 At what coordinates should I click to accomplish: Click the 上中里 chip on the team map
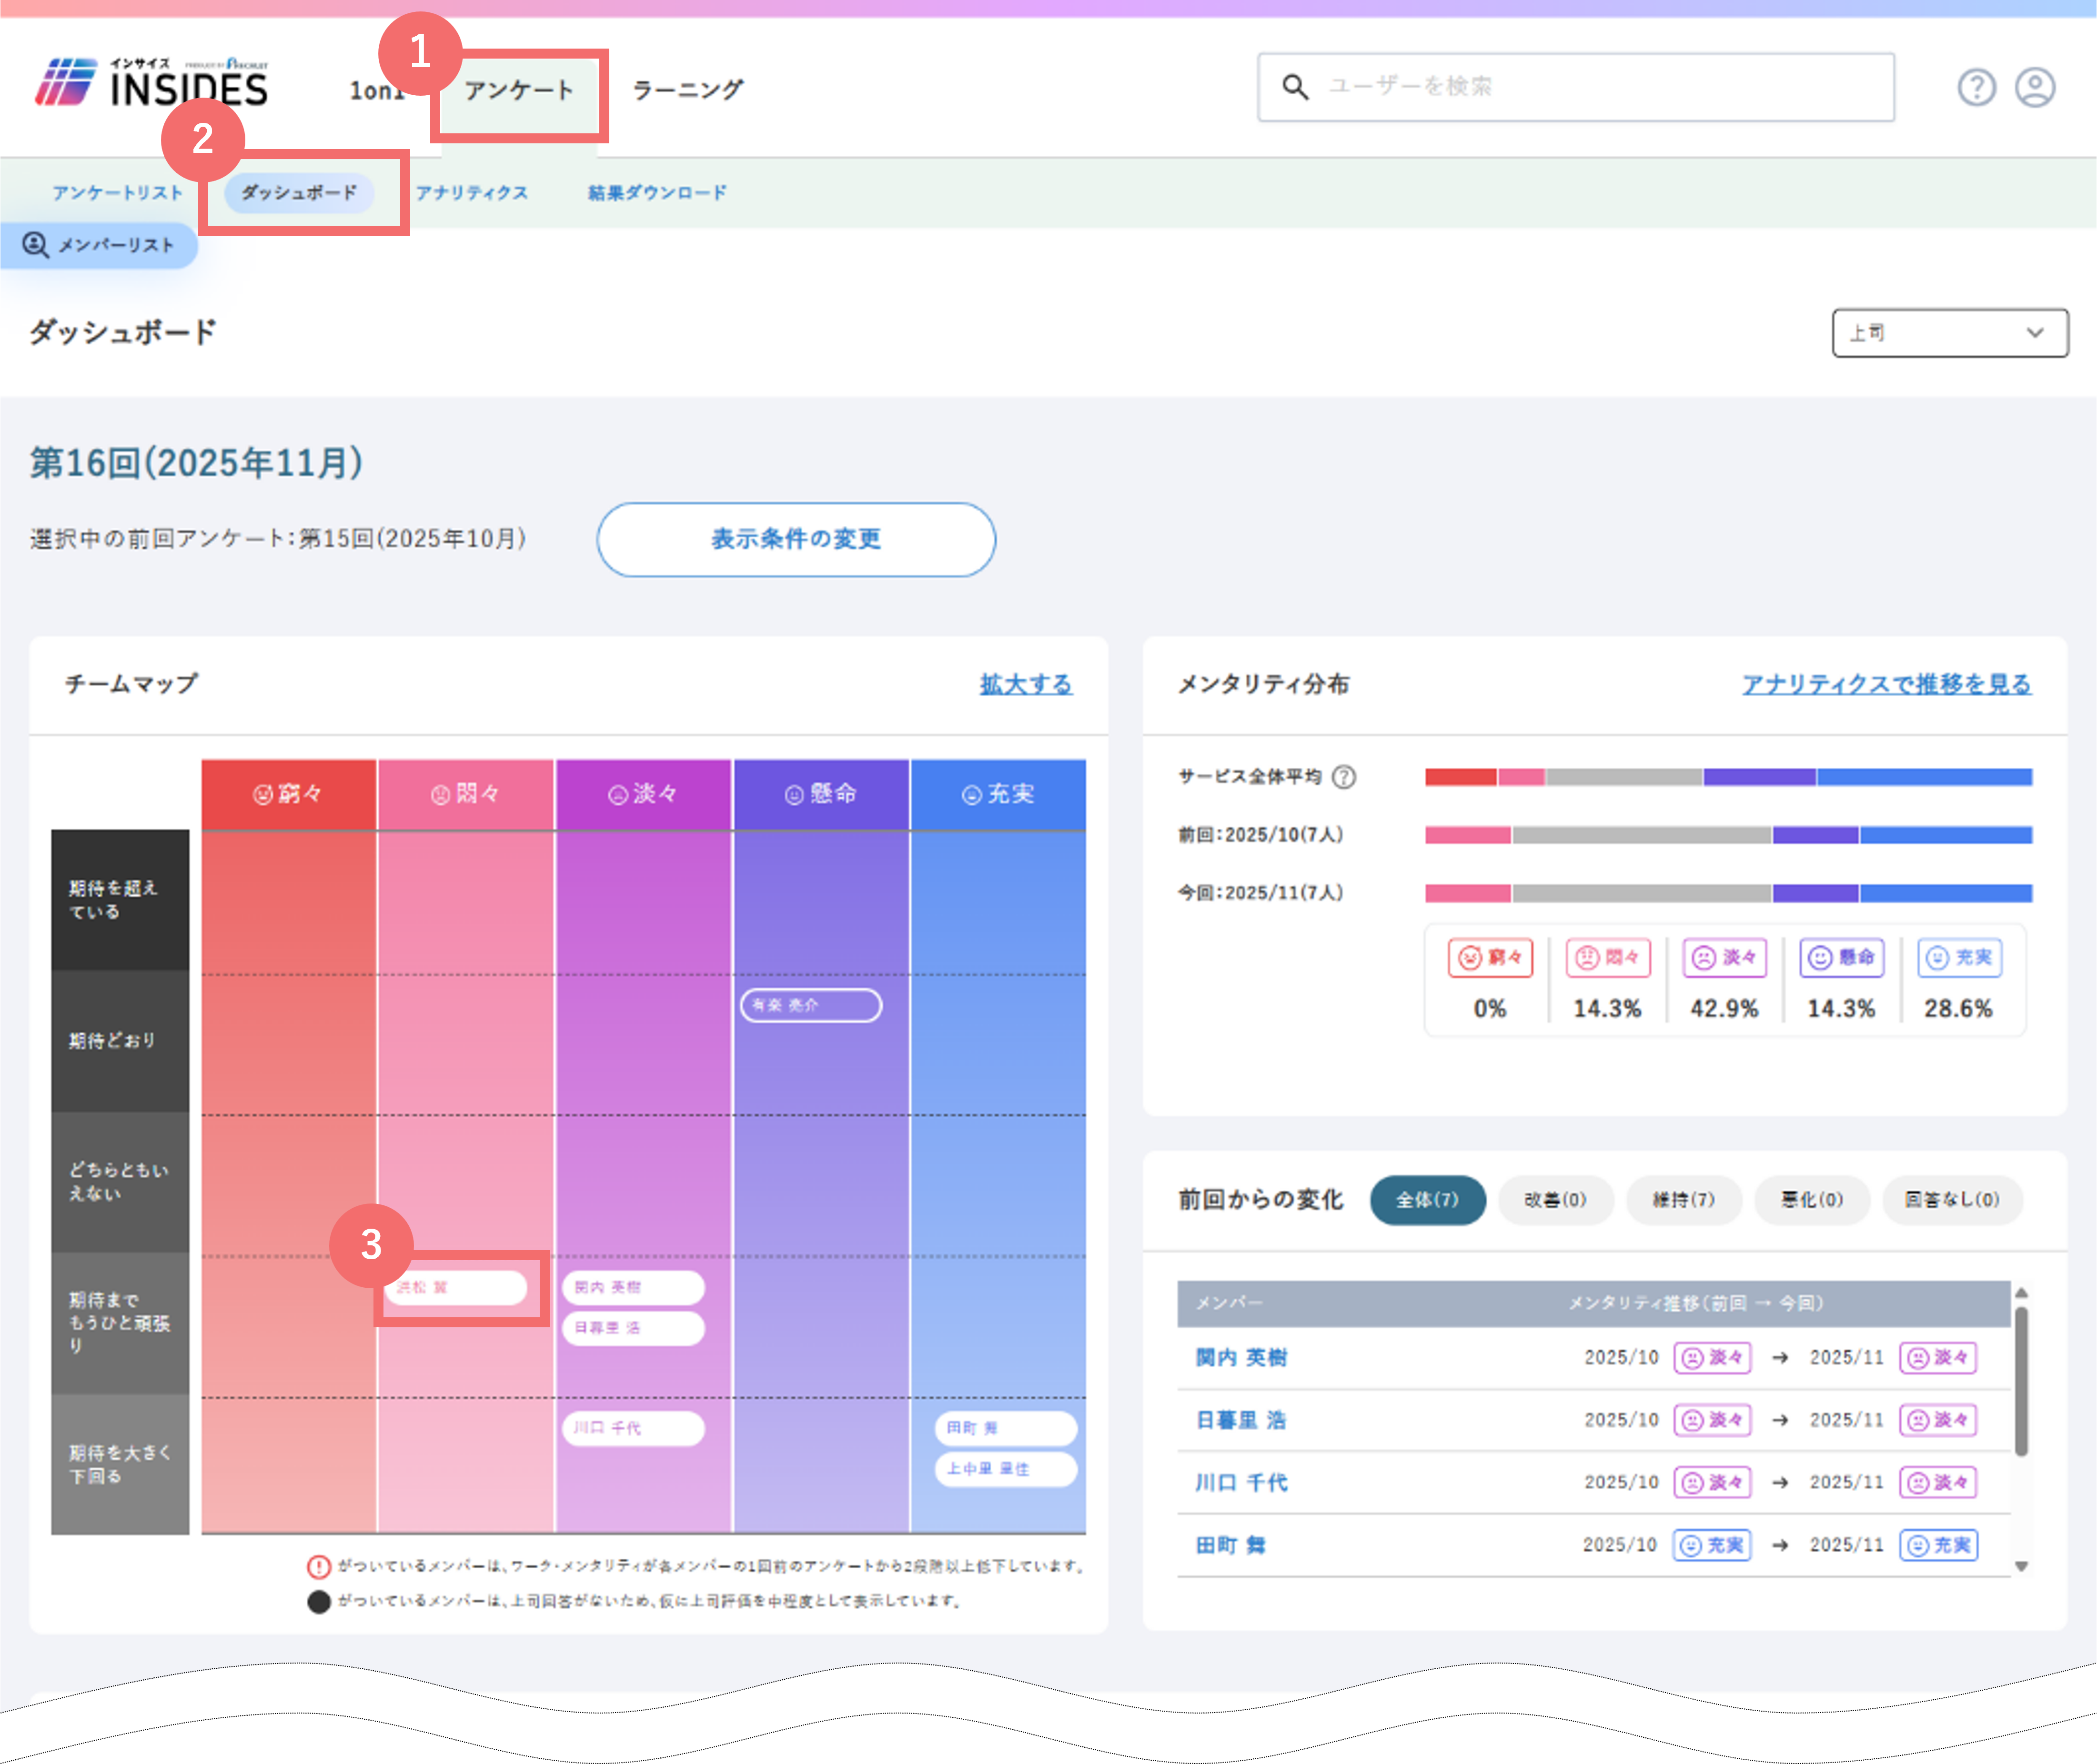pos(1006,1469)
